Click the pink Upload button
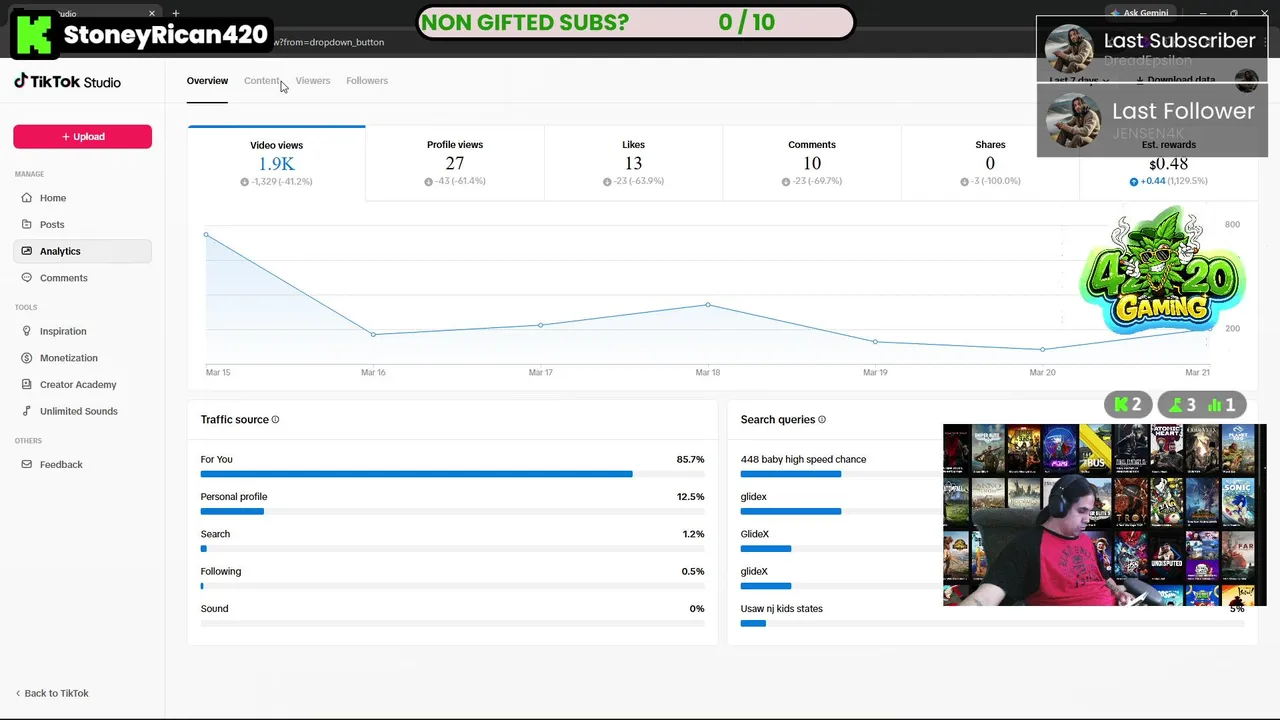This screenshot has width=1280, height=720. pyautogui.click(x=82, y=137)
